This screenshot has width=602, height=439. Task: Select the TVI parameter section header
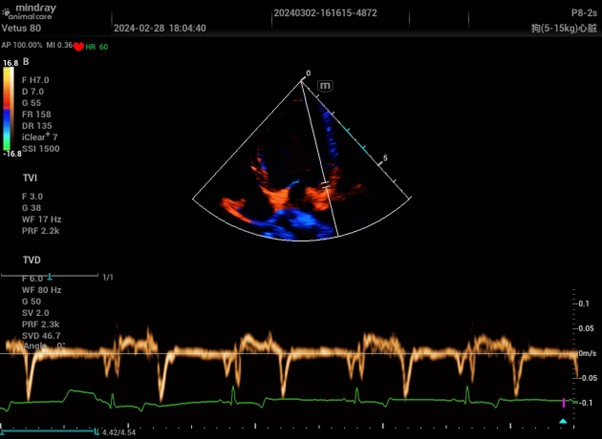click(x=30, y=178)
